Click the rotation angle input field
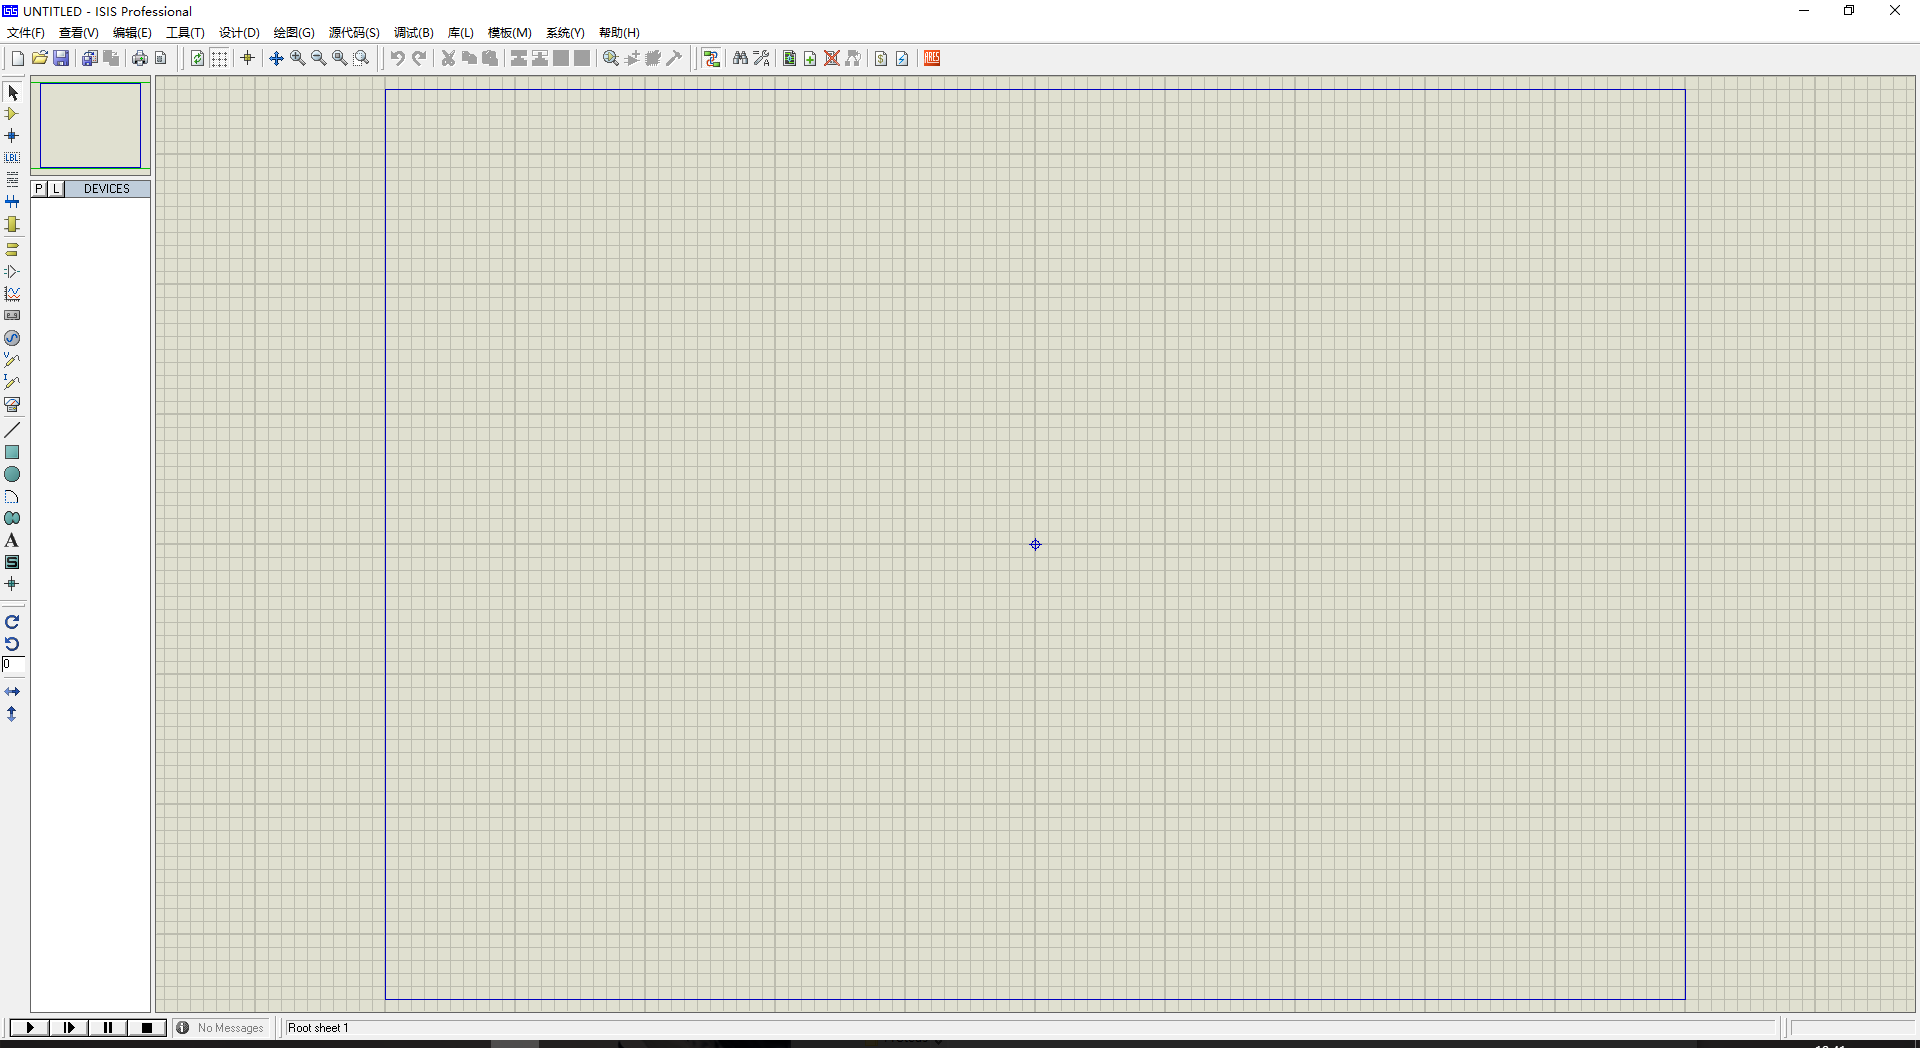 13,664
